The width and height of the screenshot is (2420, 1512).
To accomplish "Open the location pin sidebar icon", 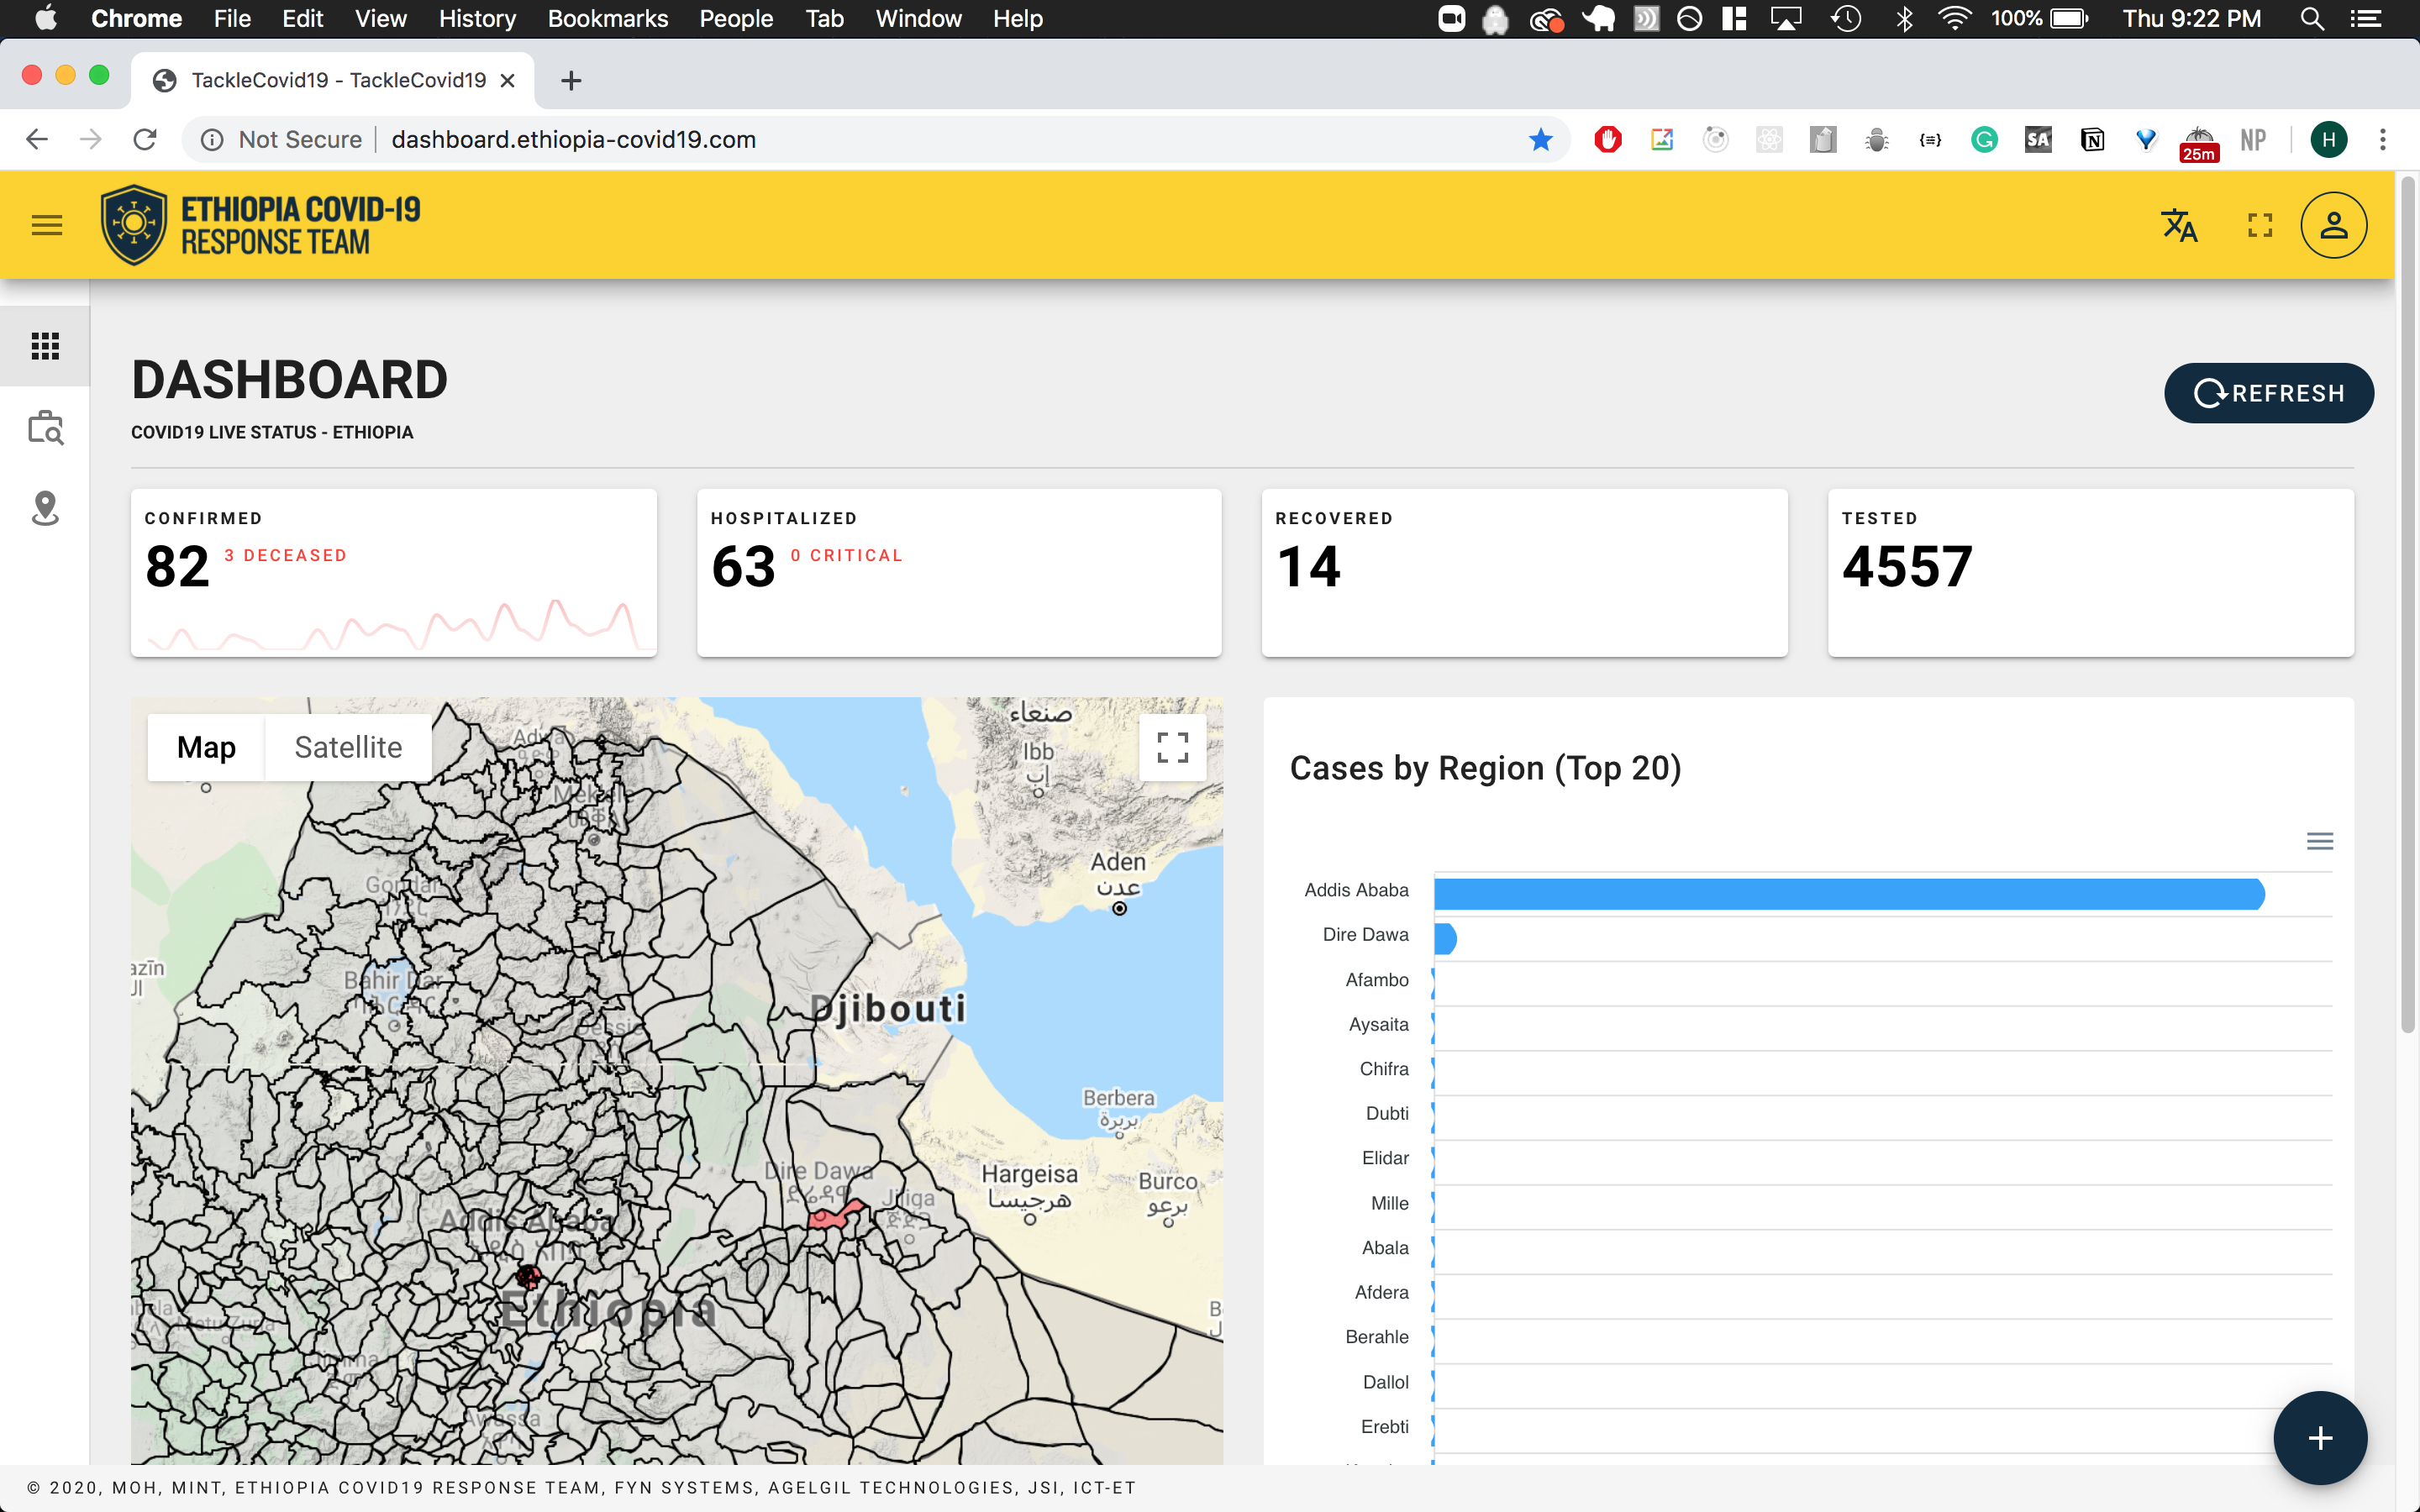I will pos(45,508).
